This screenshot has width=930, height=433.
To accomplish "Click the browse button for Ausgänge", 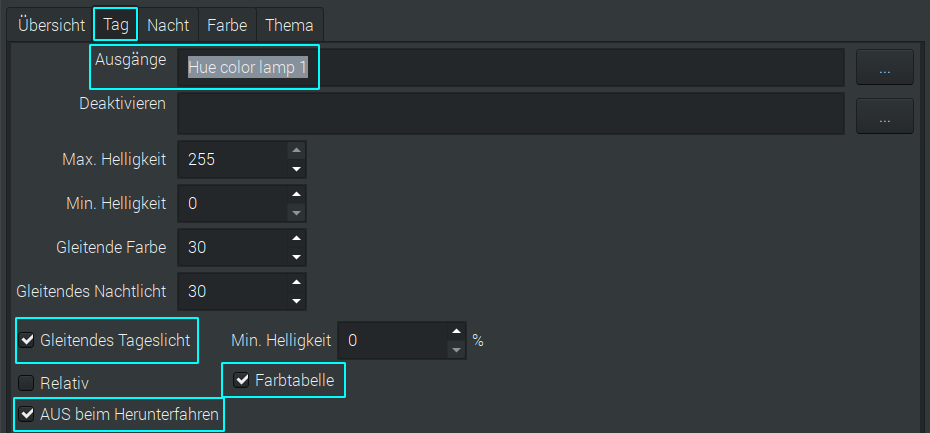I will [x=885, y=69].
